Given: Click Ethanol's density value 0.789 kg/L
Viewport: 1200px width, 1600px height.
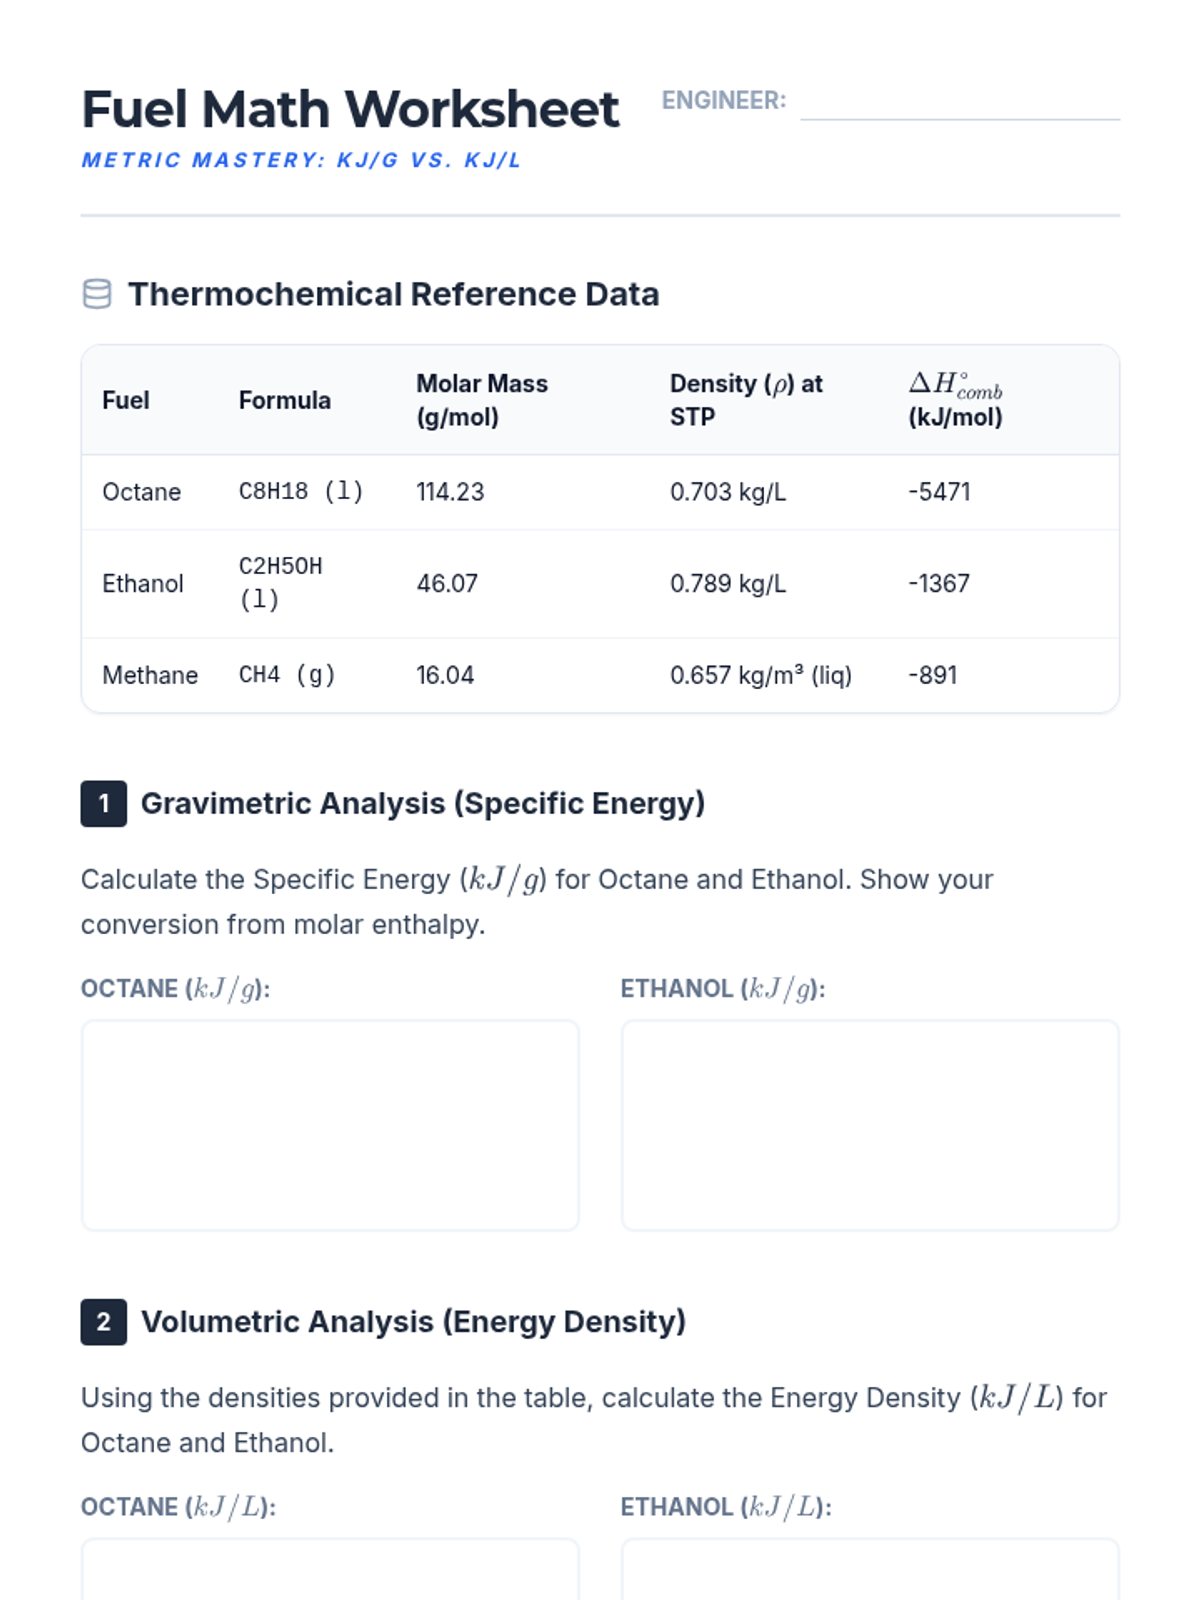Looking at the screenshot, I should point(728,584).
